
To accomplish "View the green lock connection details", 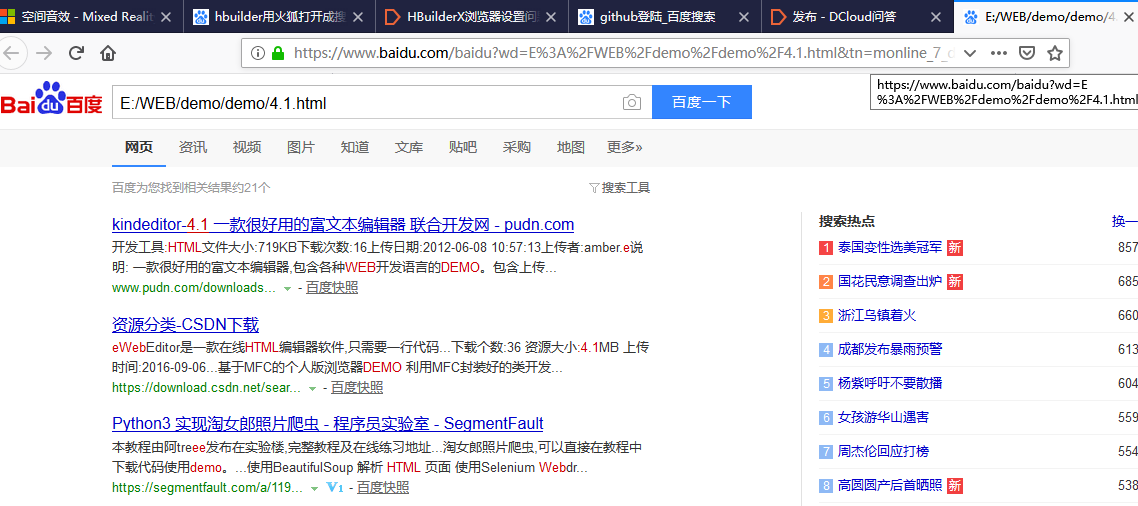I will (277, 53).
